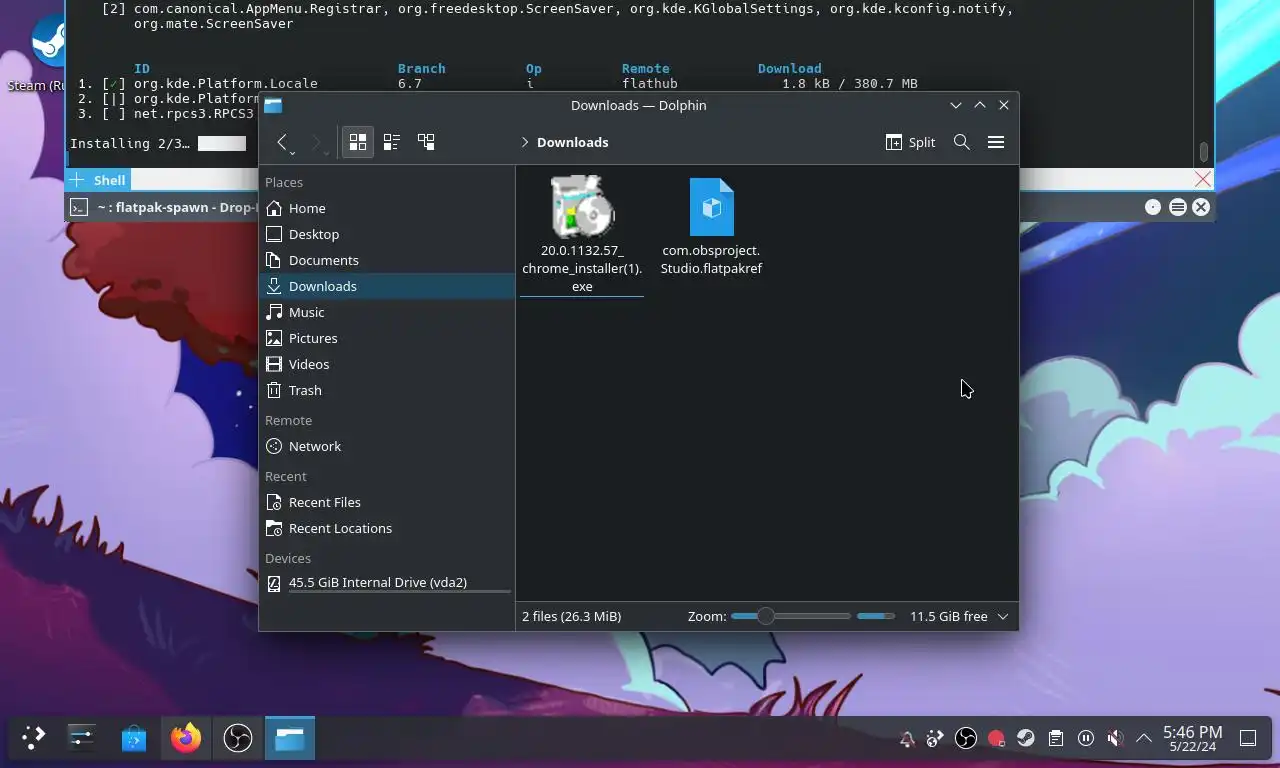Open Documents in Places panel
This screenshot has width=1280, height=768.
387,260
